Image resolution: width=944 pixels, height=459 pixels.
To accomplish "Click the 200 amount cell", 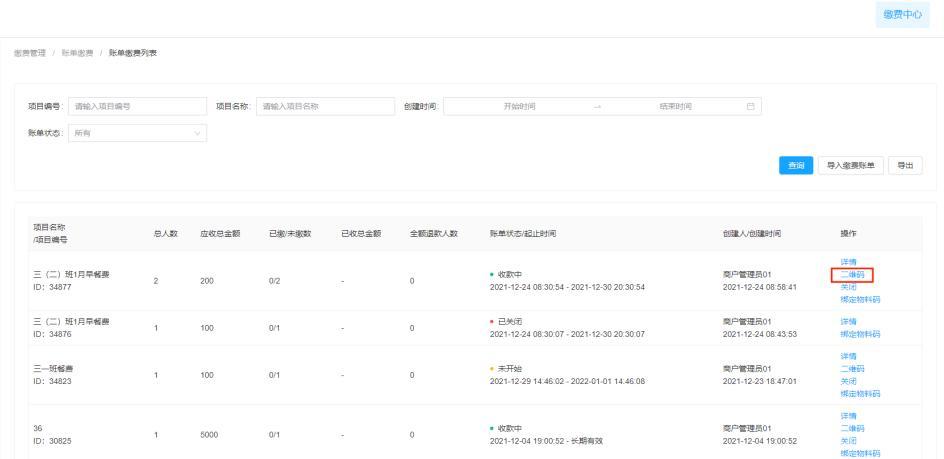I will pos(206,281).
